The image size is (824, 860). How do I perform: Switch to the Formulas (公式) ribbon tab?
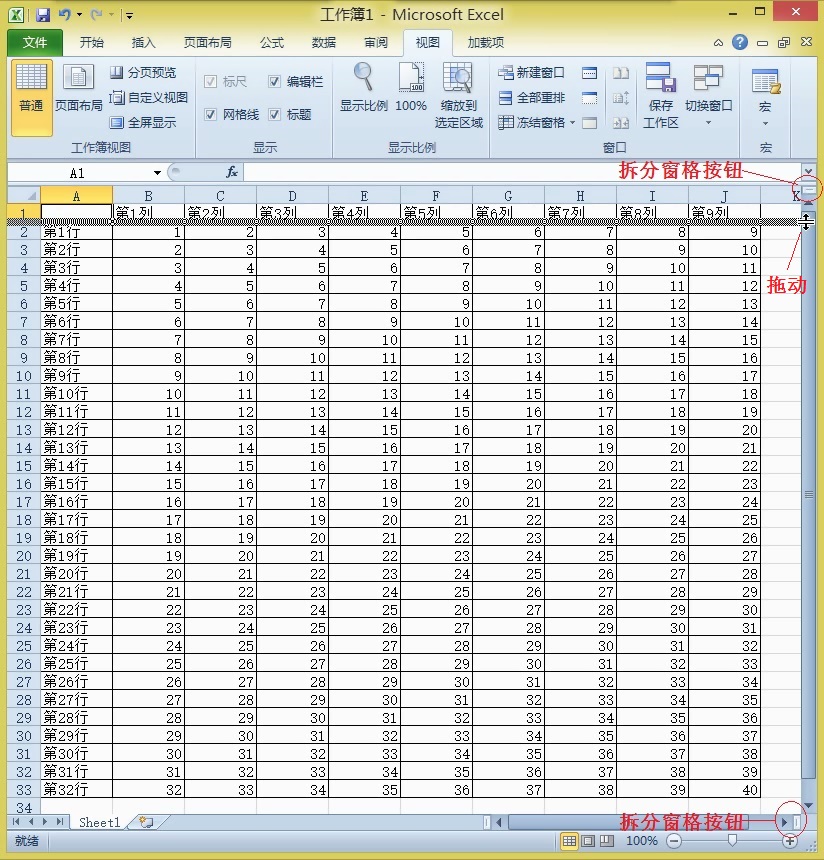coord(272,43)
